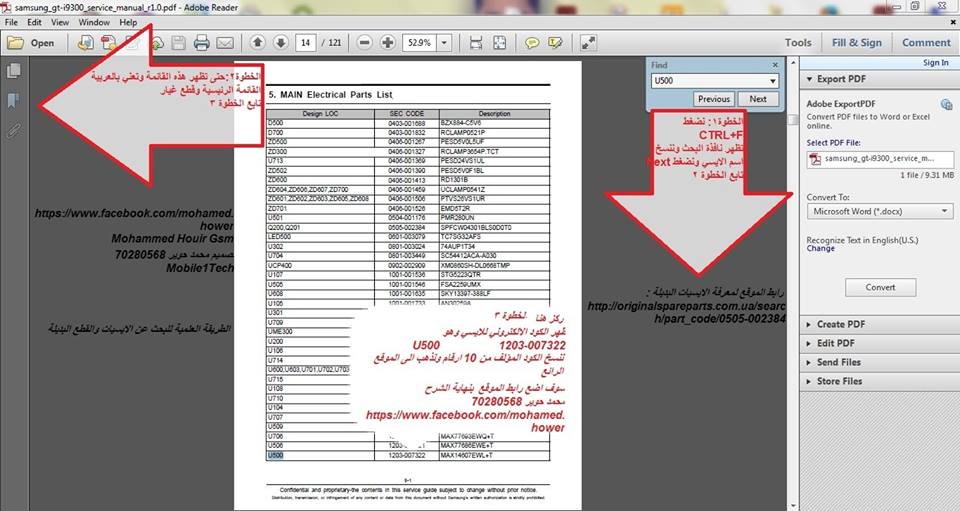This screenshot has height=511, width=960.
Task: Open the Tools pane
Action: pos(798,43)
